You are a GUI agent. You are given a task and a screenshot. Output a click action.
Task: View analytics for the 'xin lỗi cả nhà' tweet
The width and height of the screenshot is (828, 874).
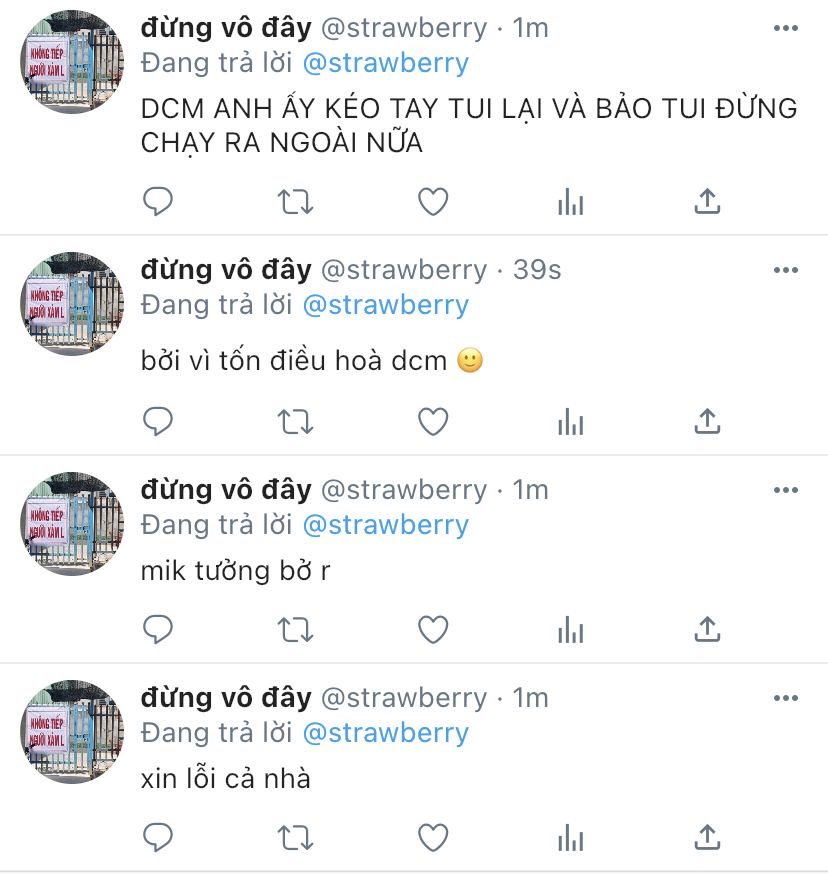(570, 838)
